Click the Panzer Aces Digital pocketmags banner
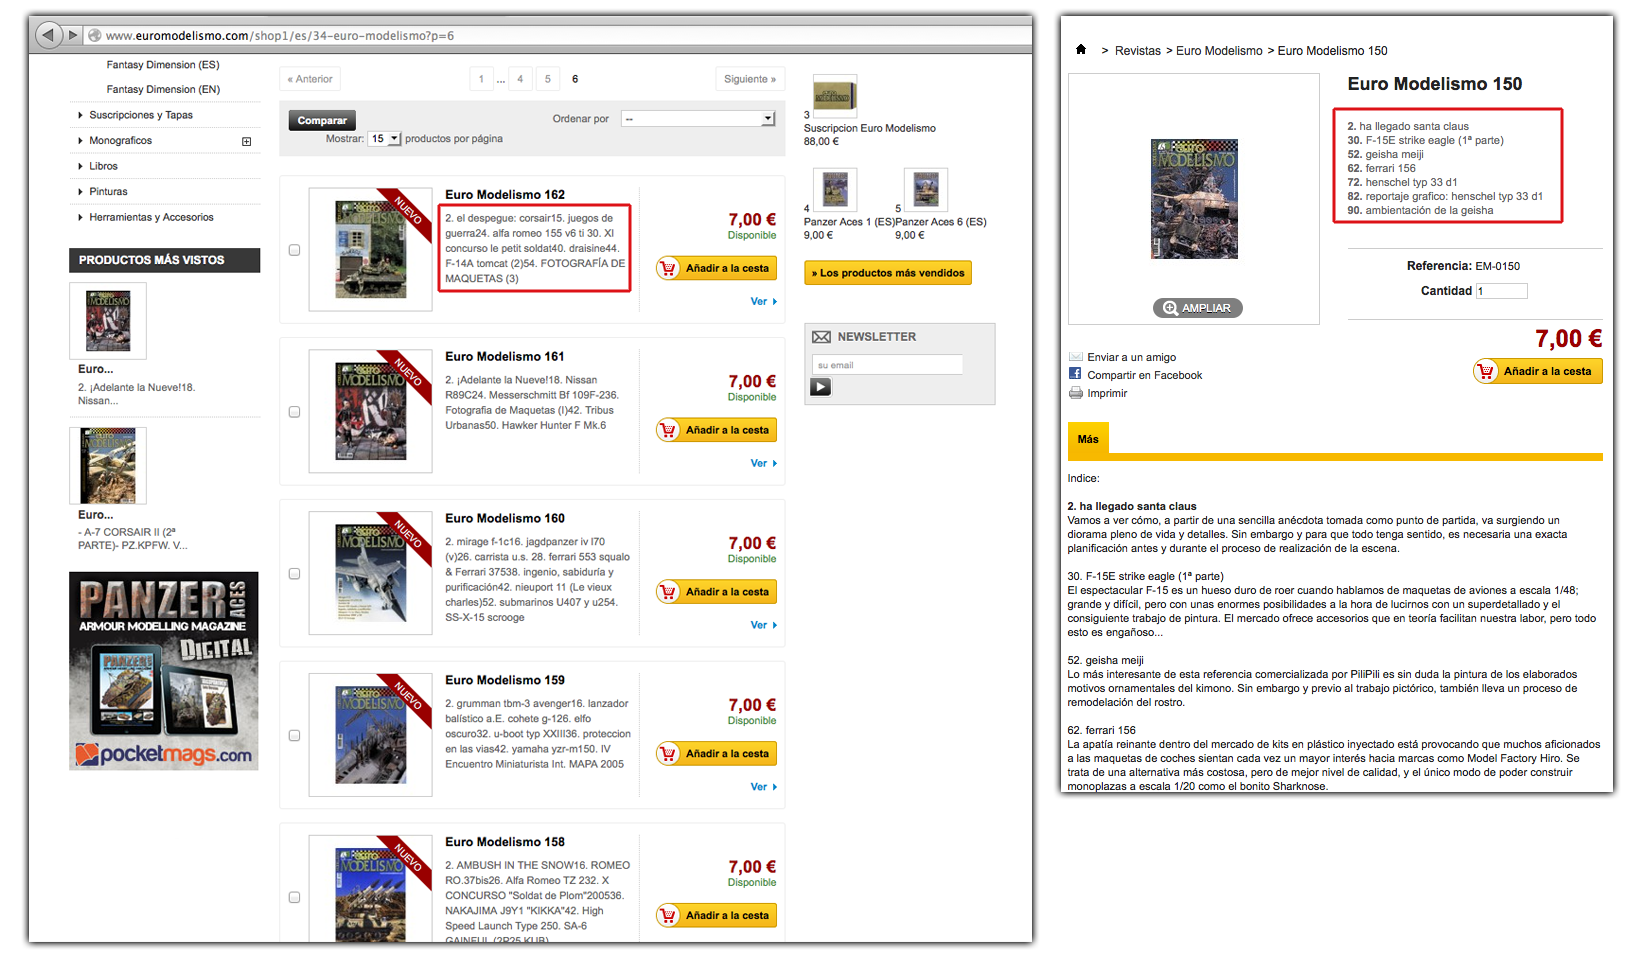 164,671
